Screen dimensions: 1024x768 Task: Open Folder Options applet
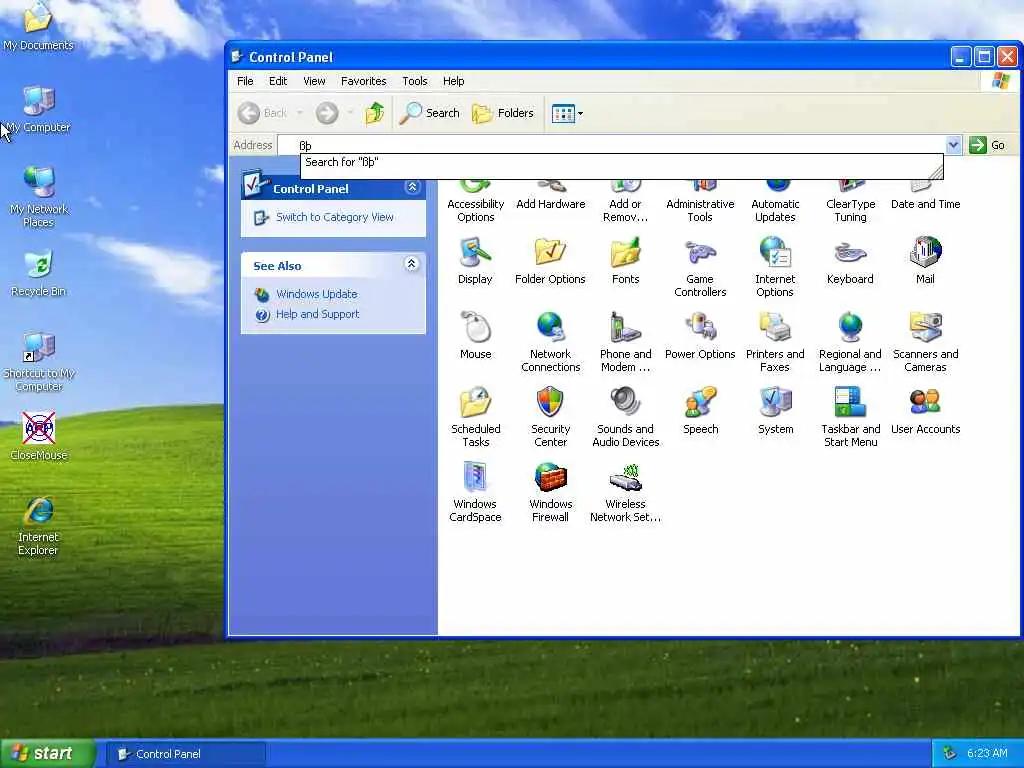pos(550,261)
